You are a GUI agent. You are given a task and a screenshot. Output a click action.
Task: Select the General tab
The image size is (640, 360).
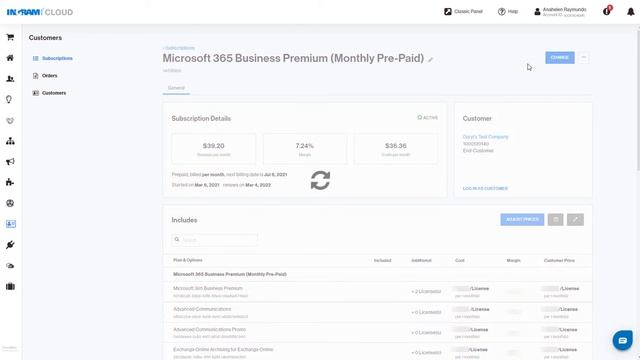[x=176, y=88]
